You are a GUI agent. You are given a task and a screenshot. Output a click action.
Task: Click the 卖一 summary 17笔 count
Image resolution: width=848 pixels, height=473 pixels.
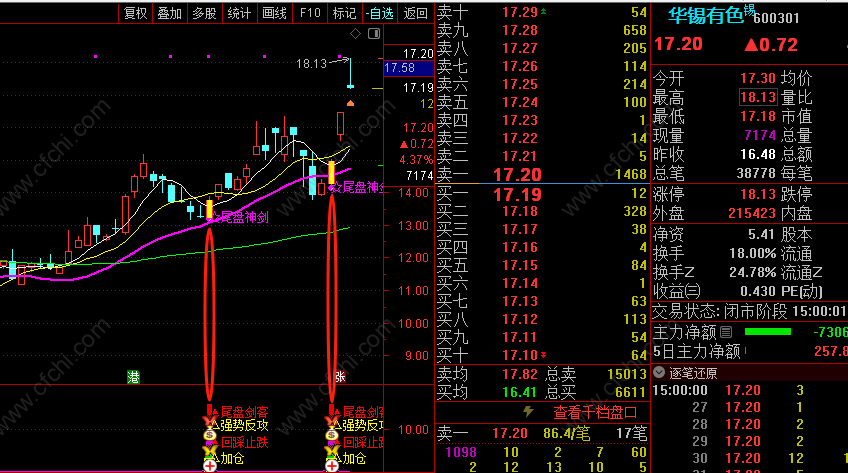(631, 434)
